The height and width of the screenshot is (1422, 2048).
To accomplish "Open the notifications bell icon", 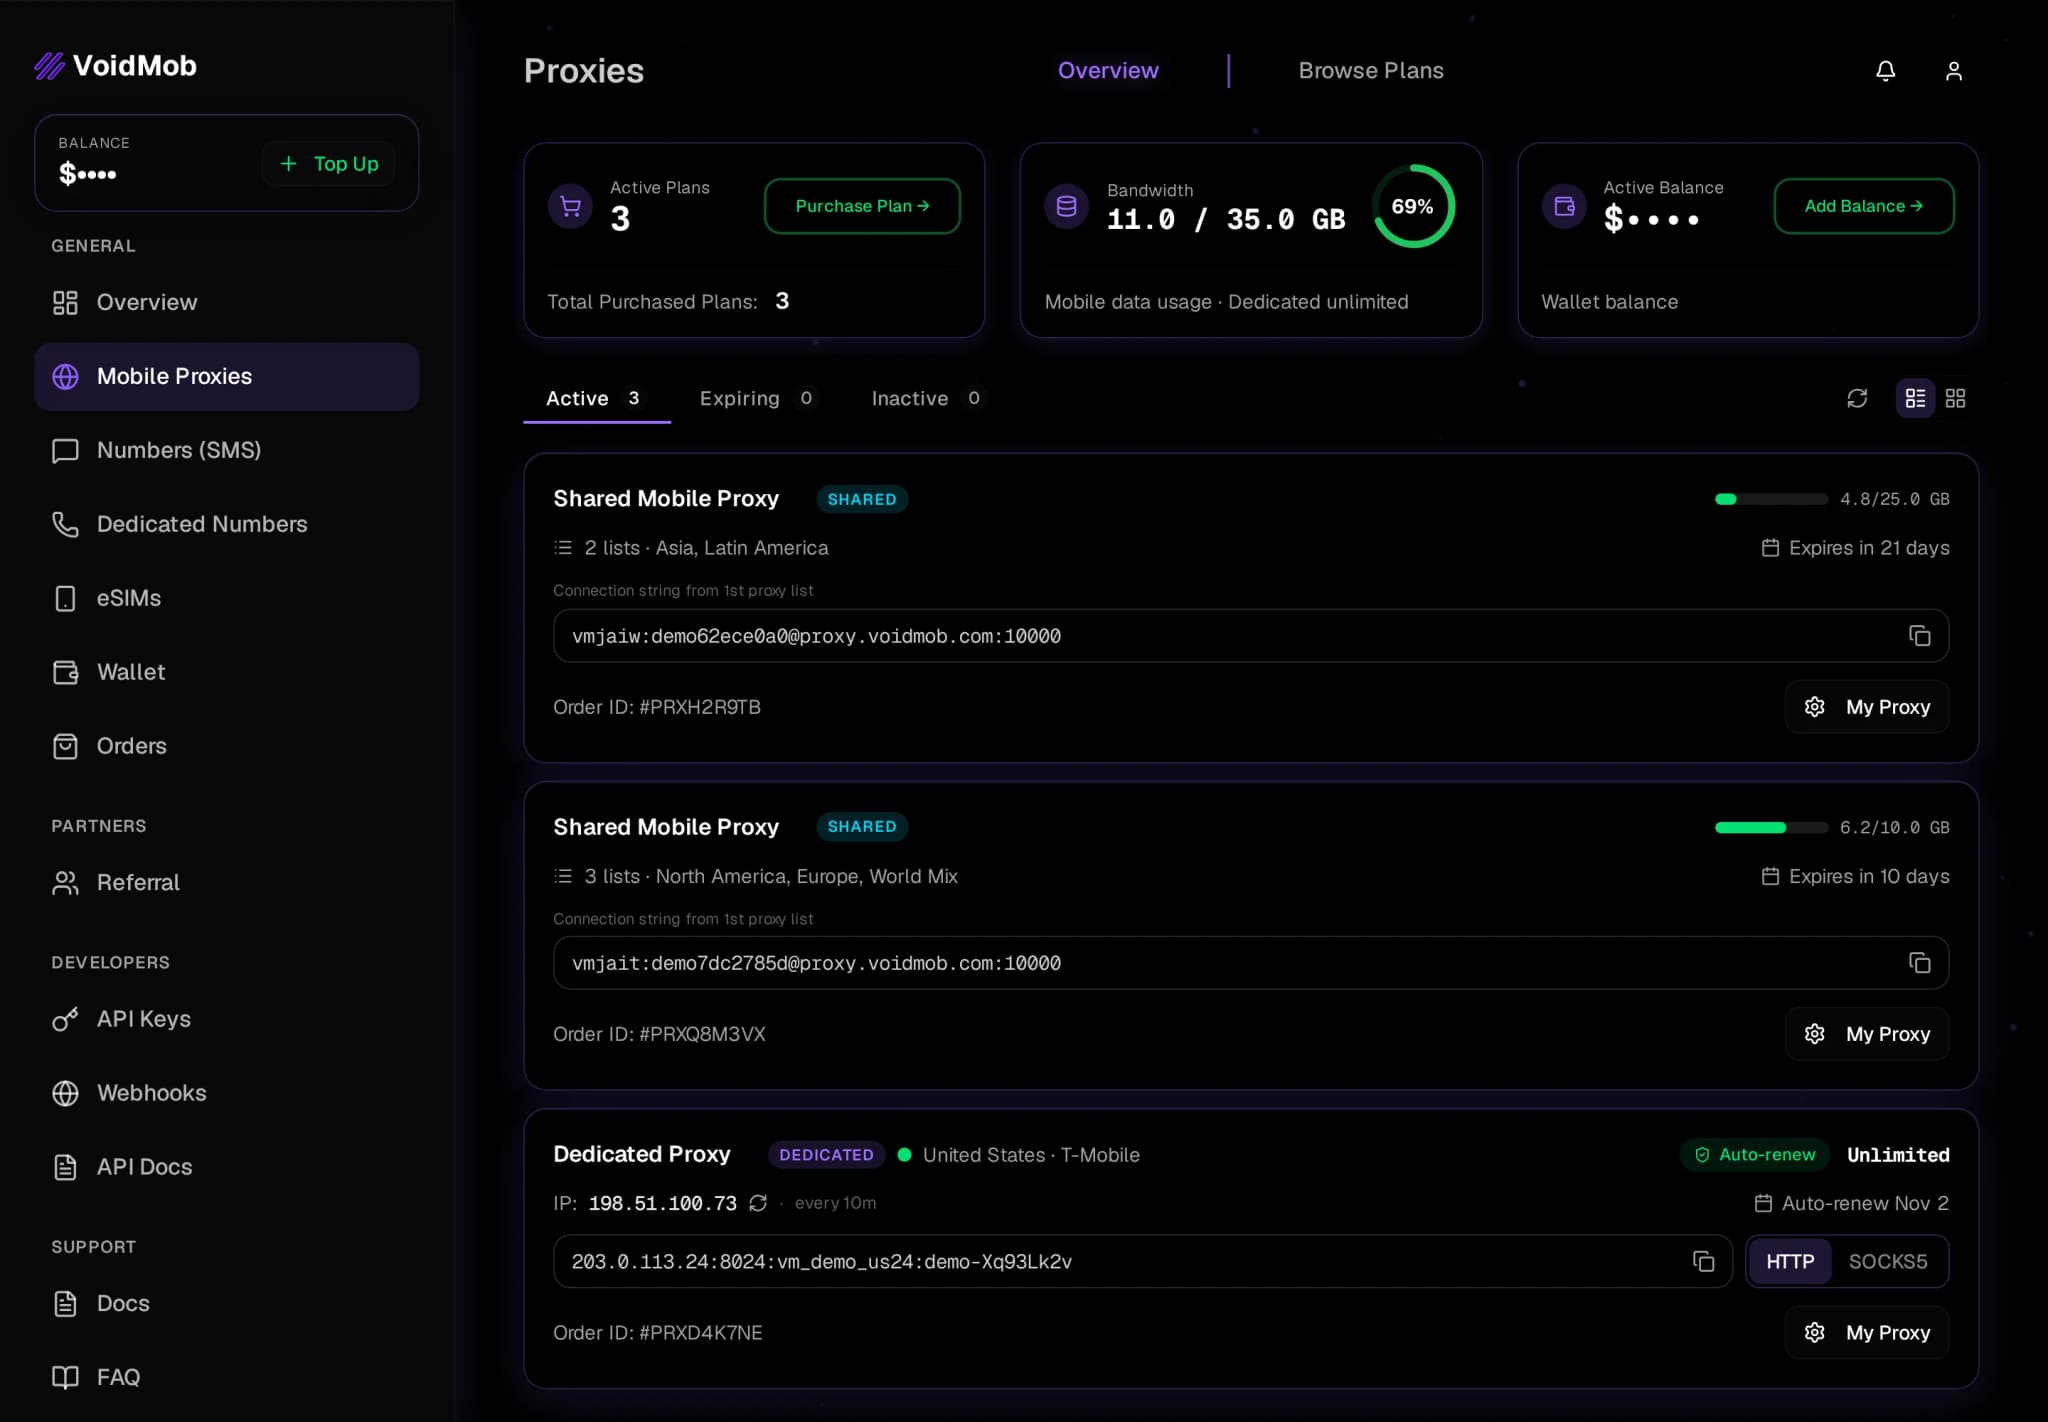I will [x=1885, y=71].
